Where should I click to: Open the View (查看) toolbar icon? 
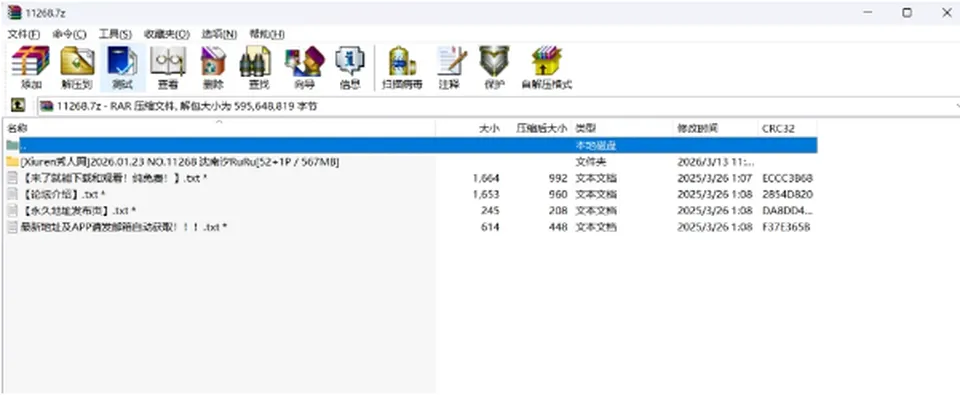click(168, 67)
